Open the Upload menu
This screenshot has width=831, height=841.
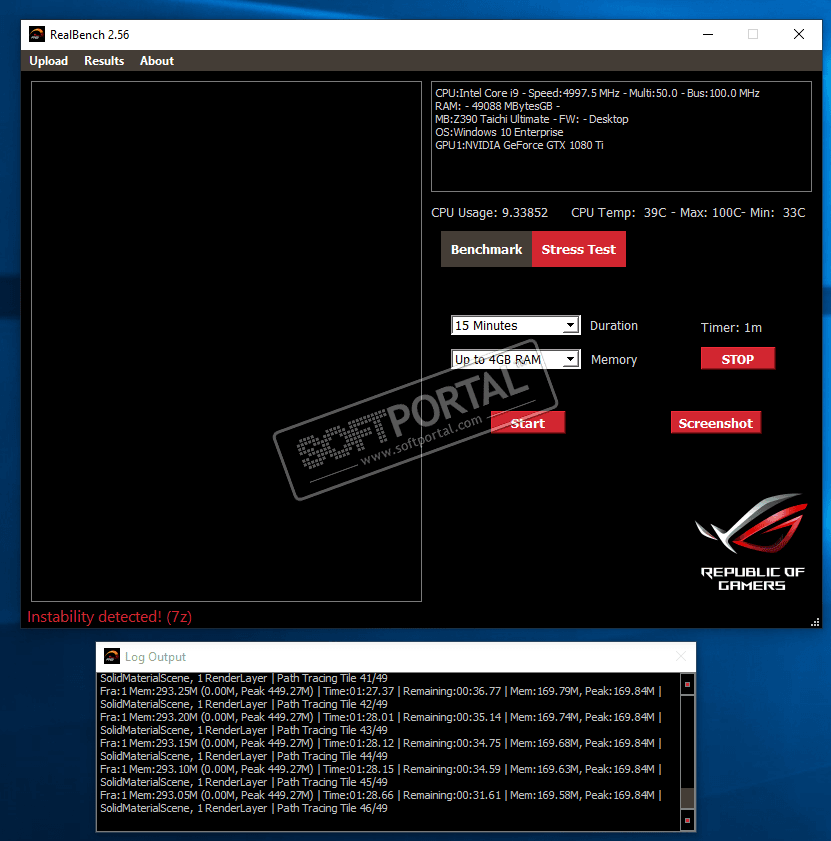(x=48, y=61)
